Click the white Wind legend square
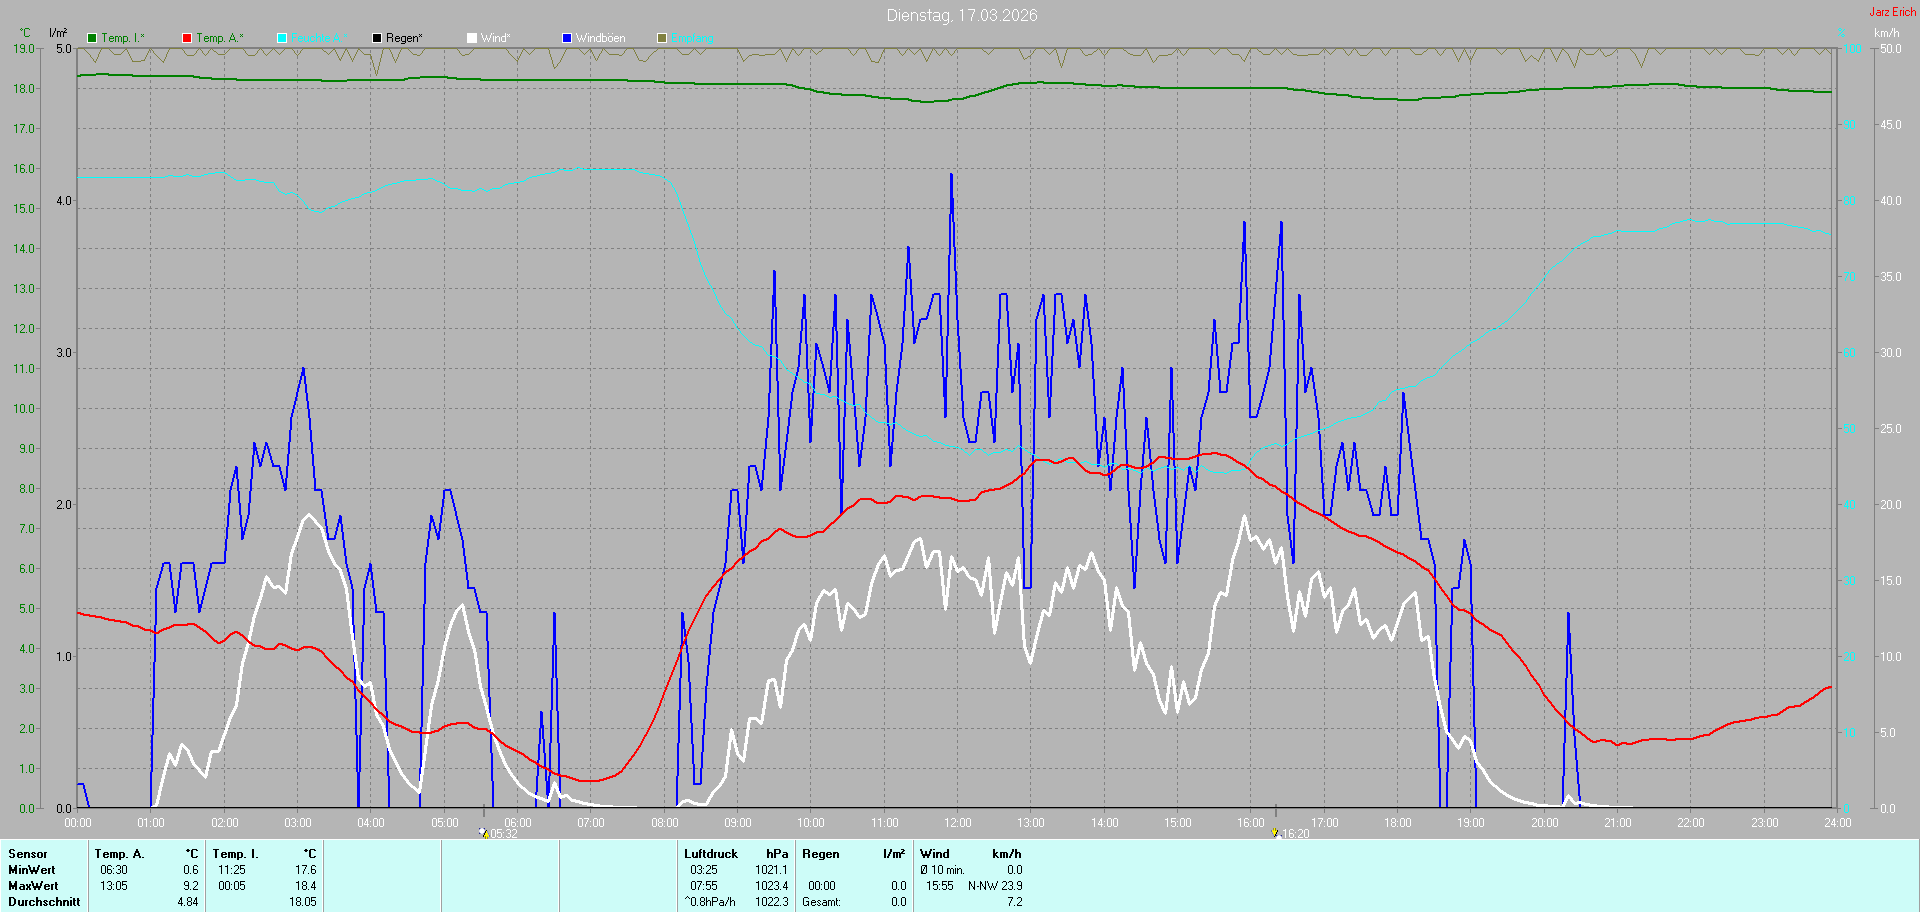The width and height of the screenshot is (1920, 912). pyautogui.click(x=472, y=38)
